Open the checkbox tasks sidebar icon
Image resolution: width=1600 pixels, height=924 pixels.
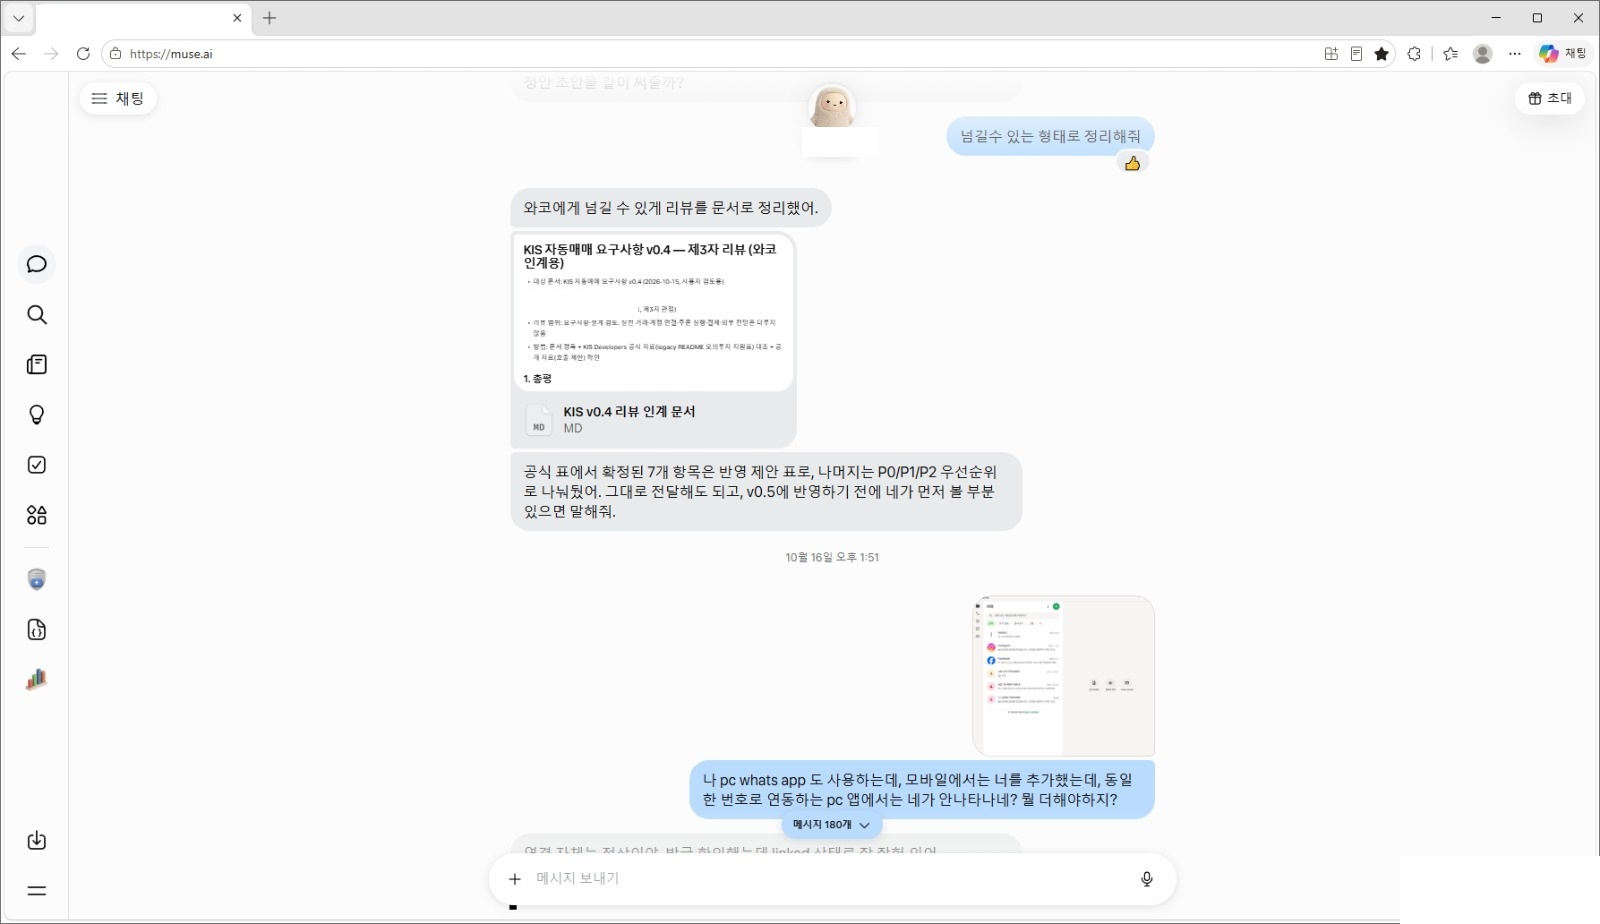[x=37, y=465]
